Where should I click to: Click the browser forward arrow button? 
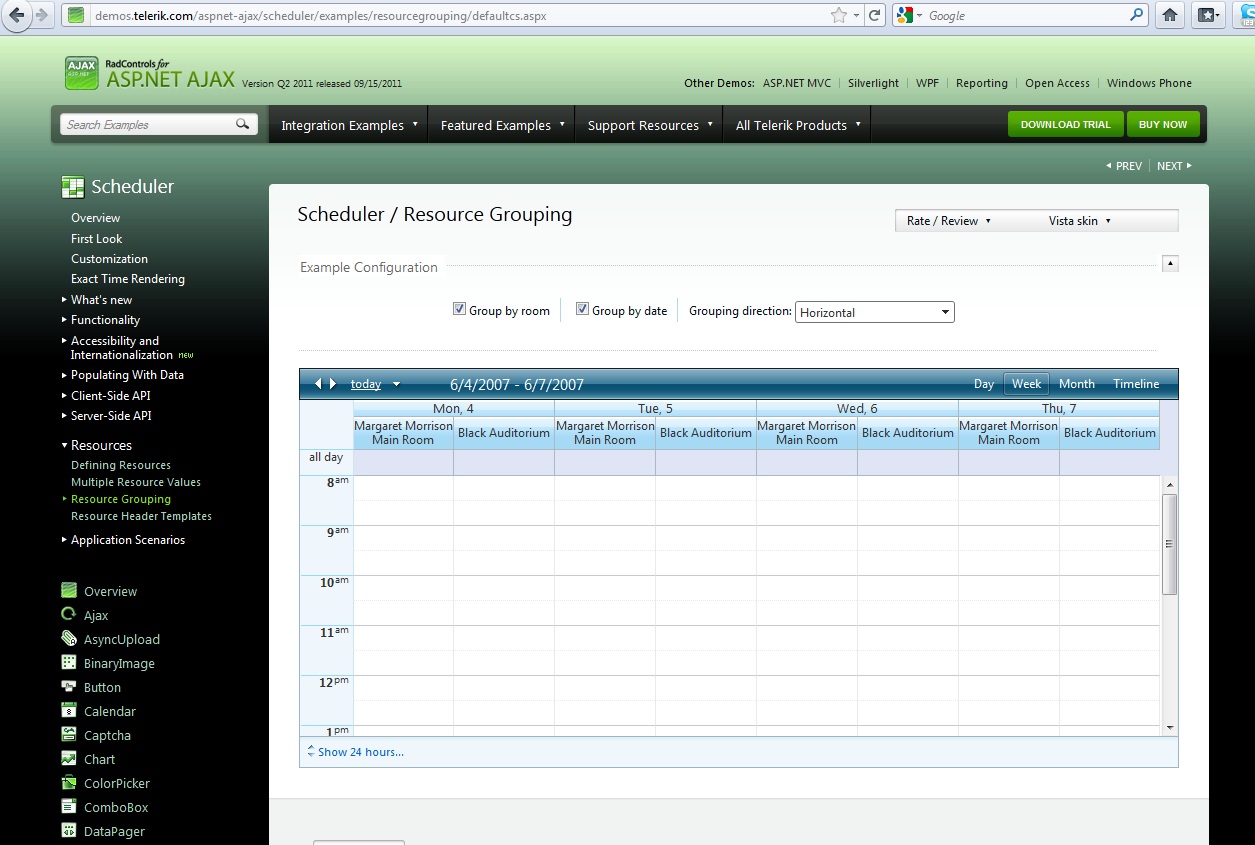coord(42,15)
